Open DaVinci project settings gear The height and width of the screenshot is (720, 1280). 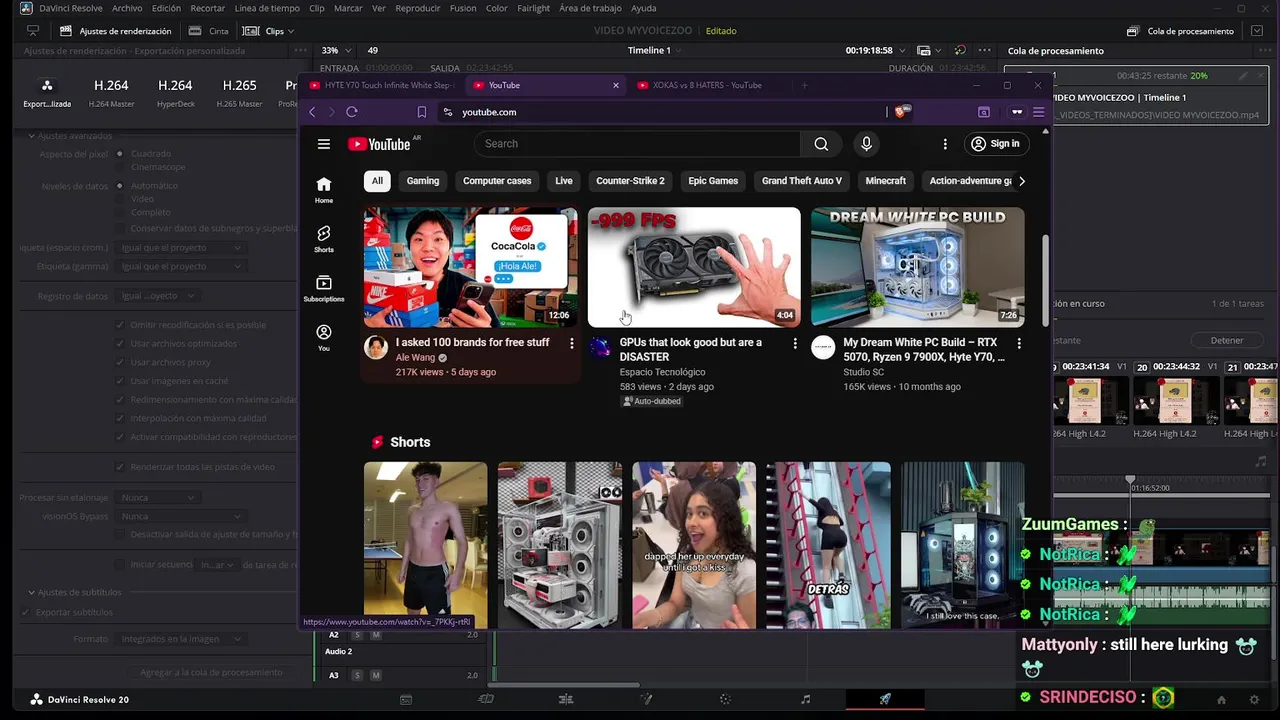[x=1255, y=700]
